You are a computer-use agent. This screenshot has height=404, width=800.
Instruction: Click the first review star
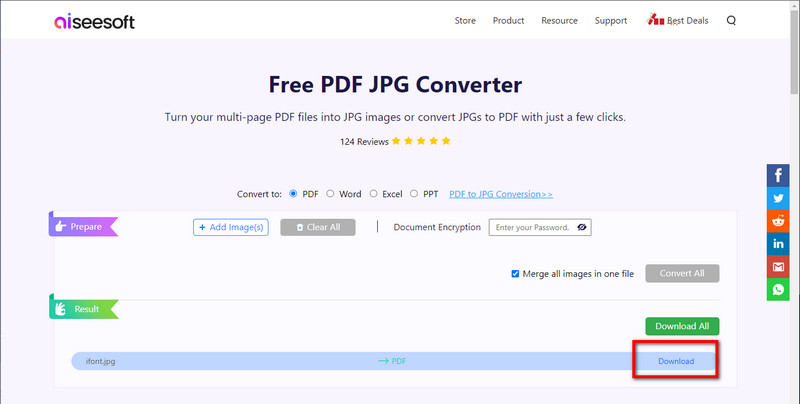(x=396, y=141)
